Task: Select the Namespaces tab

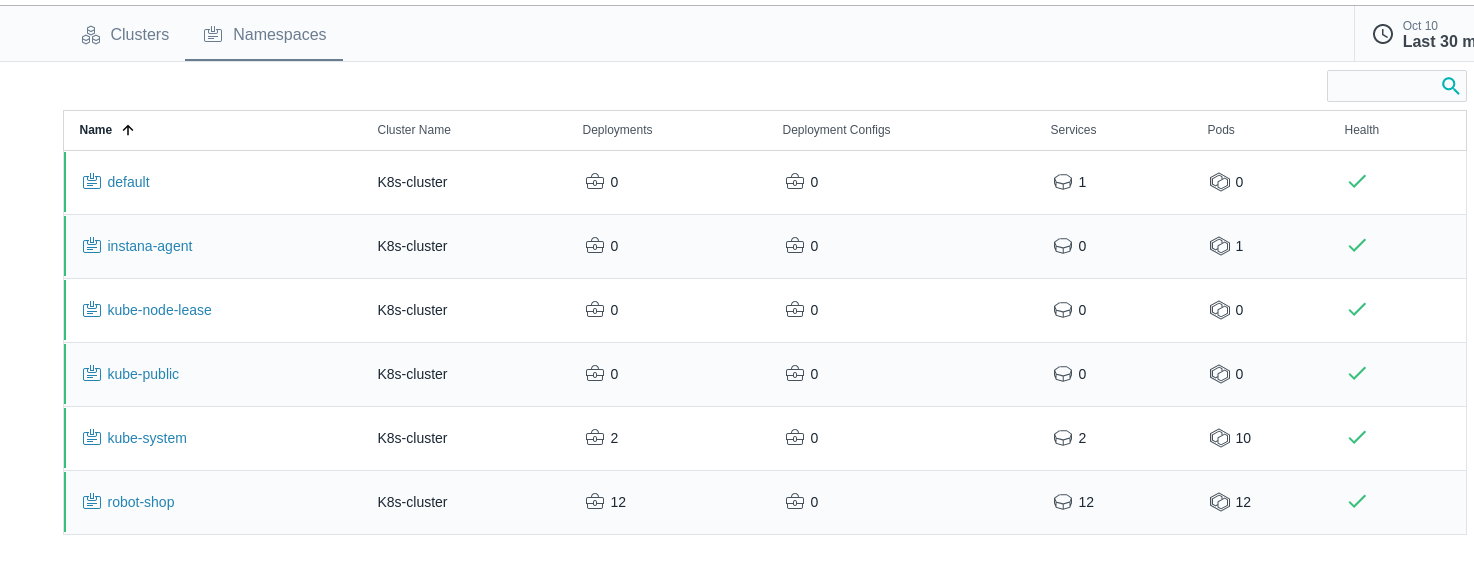Action: tap(265, 34)
